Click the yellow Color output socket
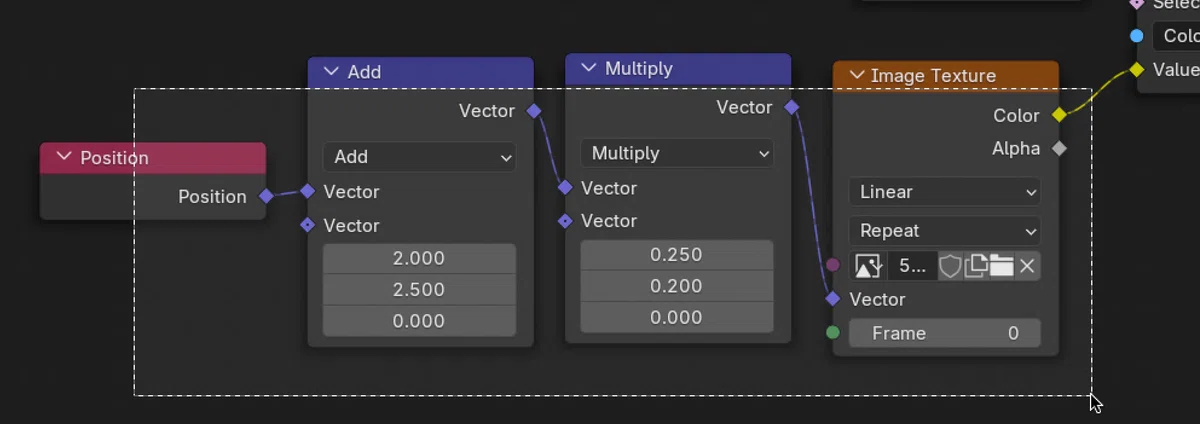 (1059, 115)
